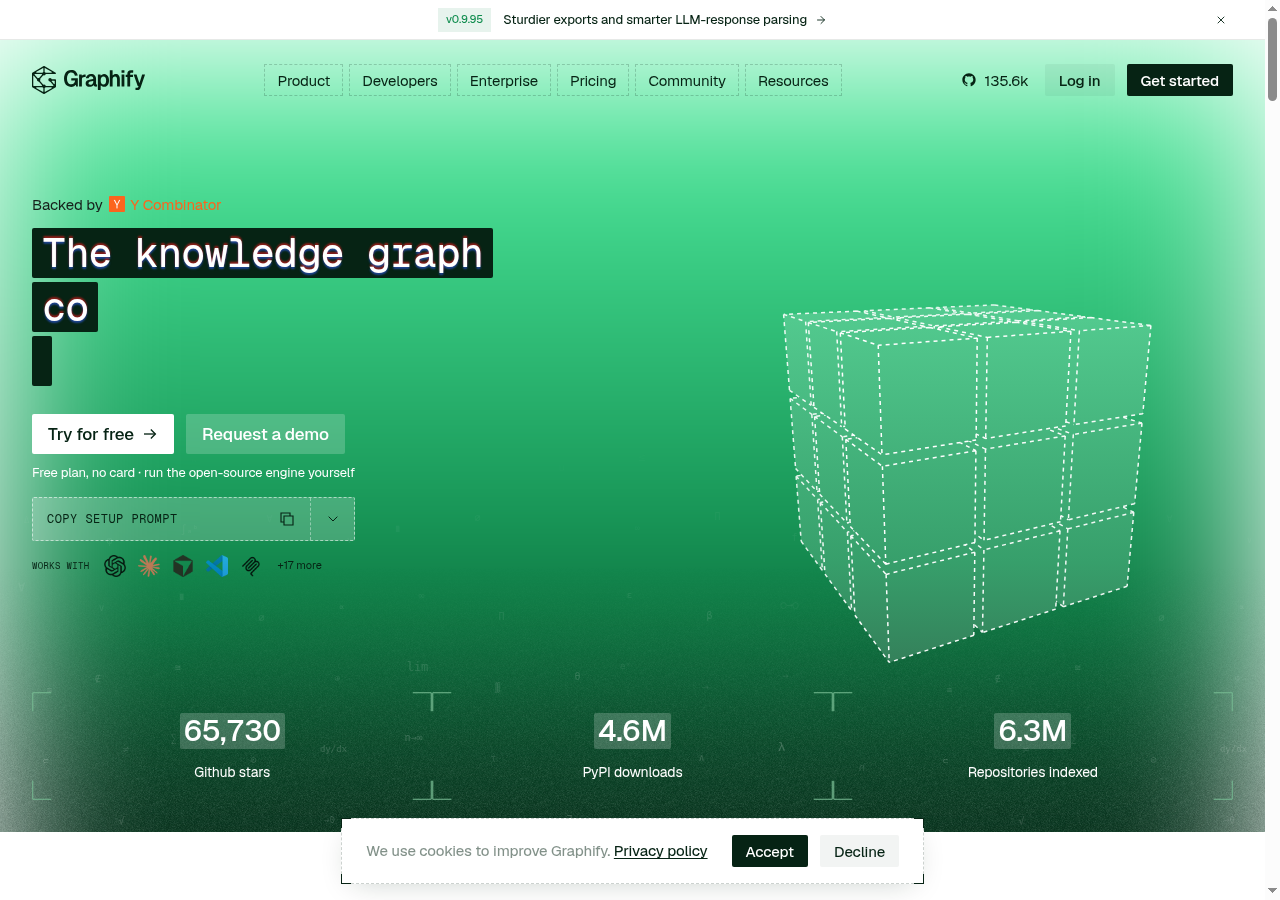
Task: Click the copy icon for the setup prompt
Action: [x=287, y=519]
